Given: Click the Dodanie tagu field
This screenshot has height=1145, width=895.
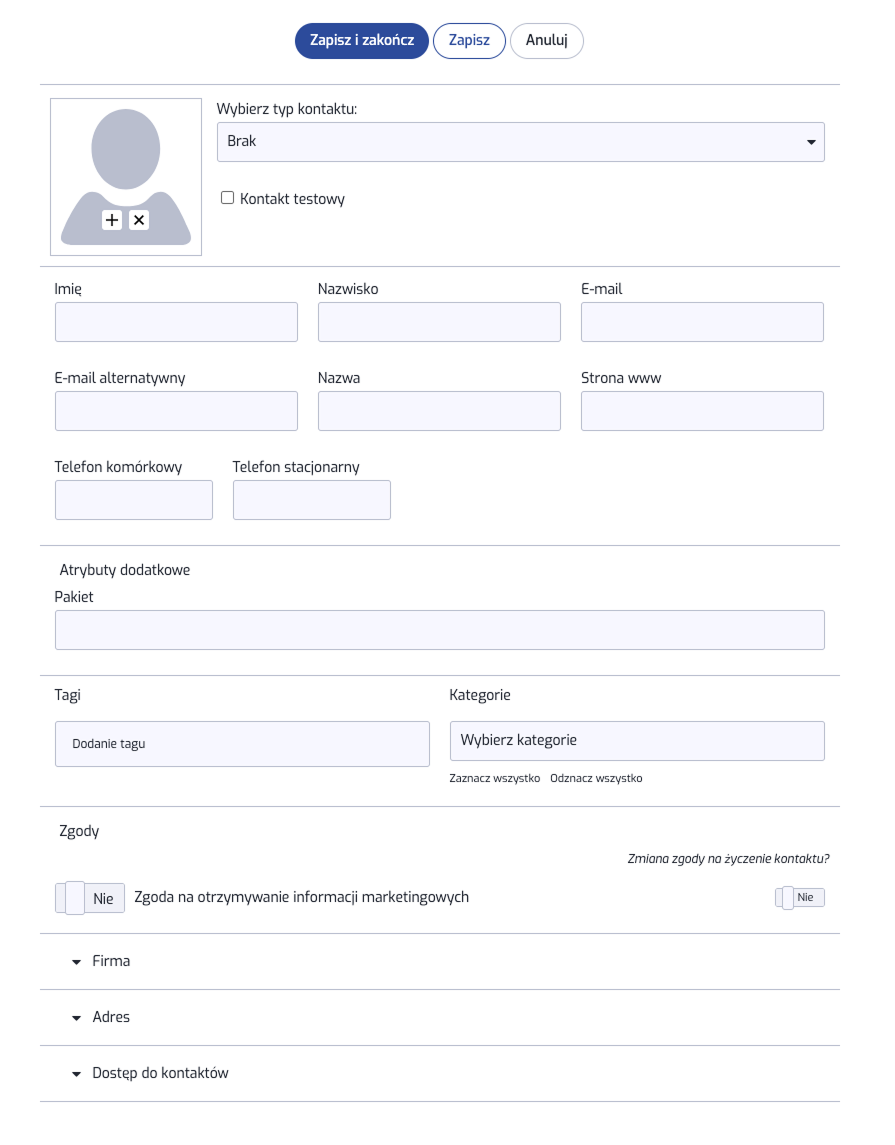Looking at the screenshot, I should coord(242,744).
